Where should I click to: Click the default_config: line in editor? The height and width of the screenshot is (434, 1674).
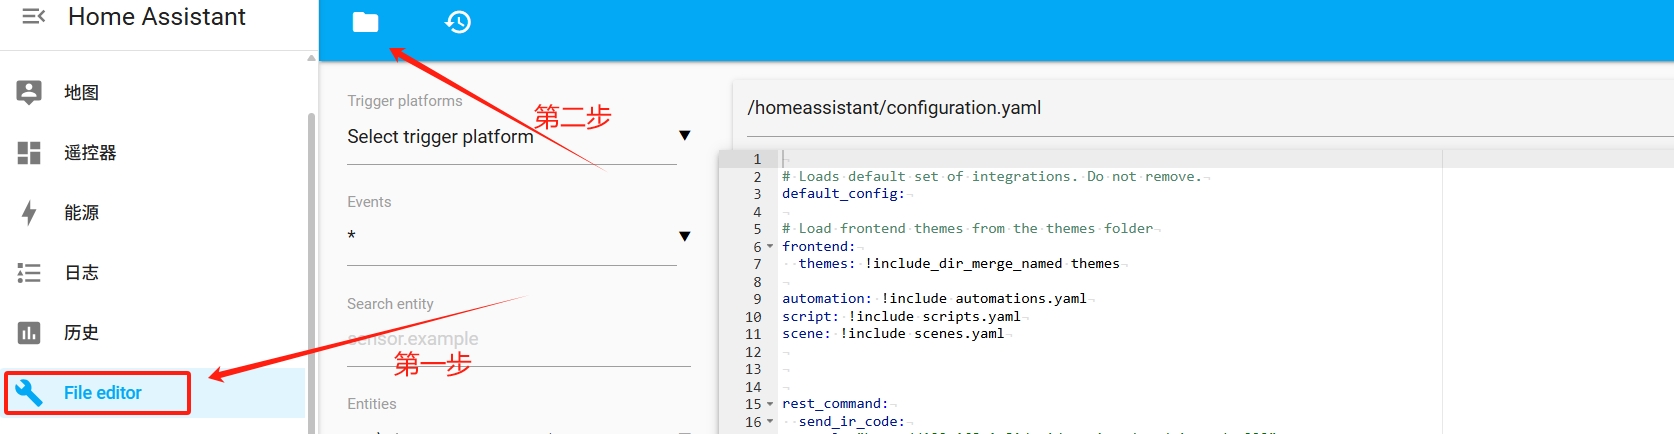(x=843, y=194)
